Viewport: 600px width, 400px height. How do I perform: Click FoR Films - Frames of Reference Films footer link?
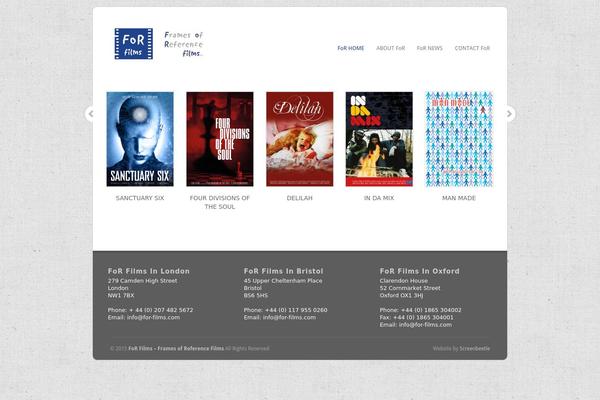176,348
